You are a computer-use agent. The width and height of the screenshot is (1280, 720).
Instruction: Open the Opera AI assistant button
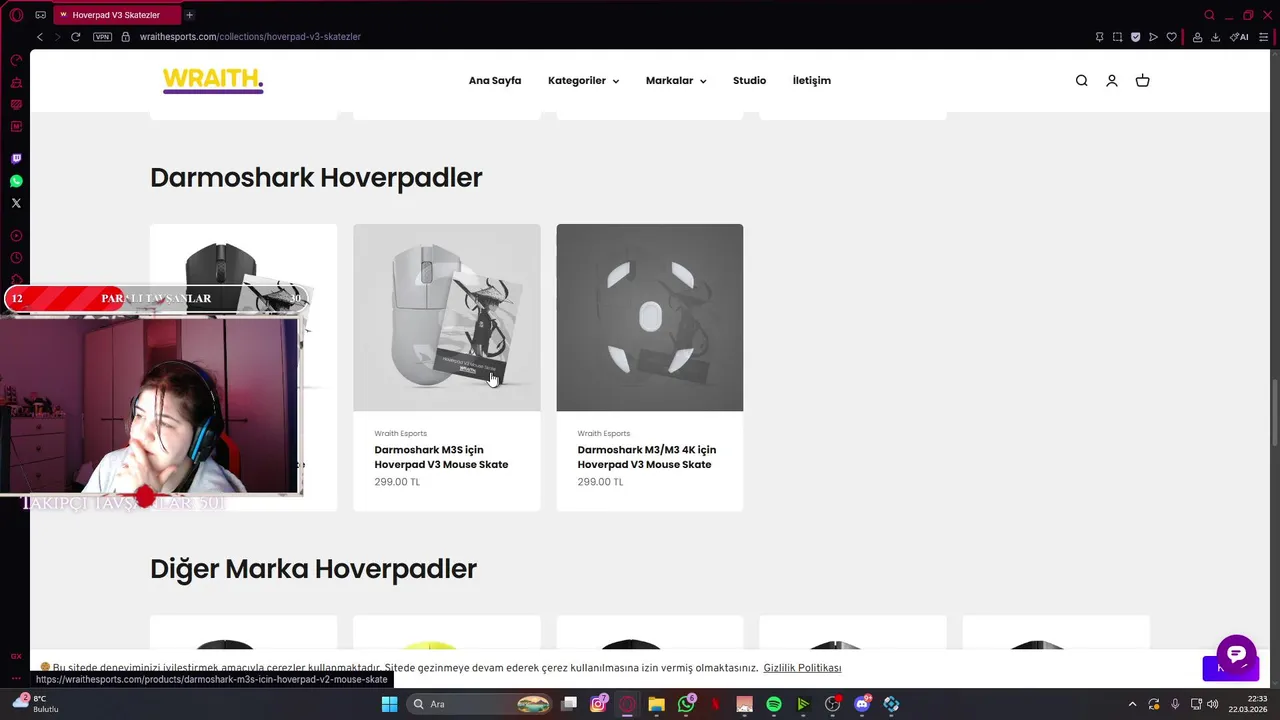1239,37
